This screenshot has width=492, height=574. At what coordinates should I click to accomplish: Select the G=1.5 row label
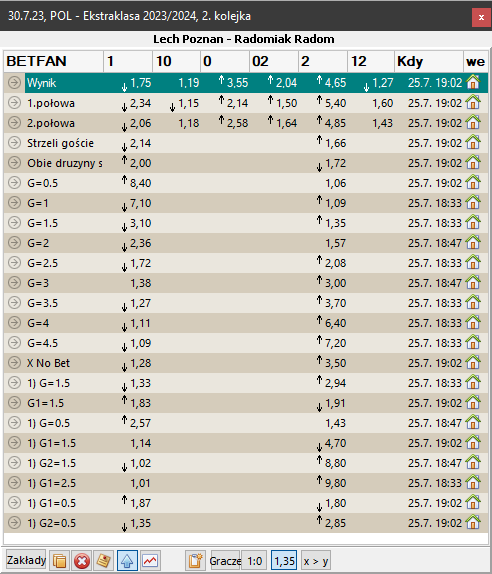point(42,223)
